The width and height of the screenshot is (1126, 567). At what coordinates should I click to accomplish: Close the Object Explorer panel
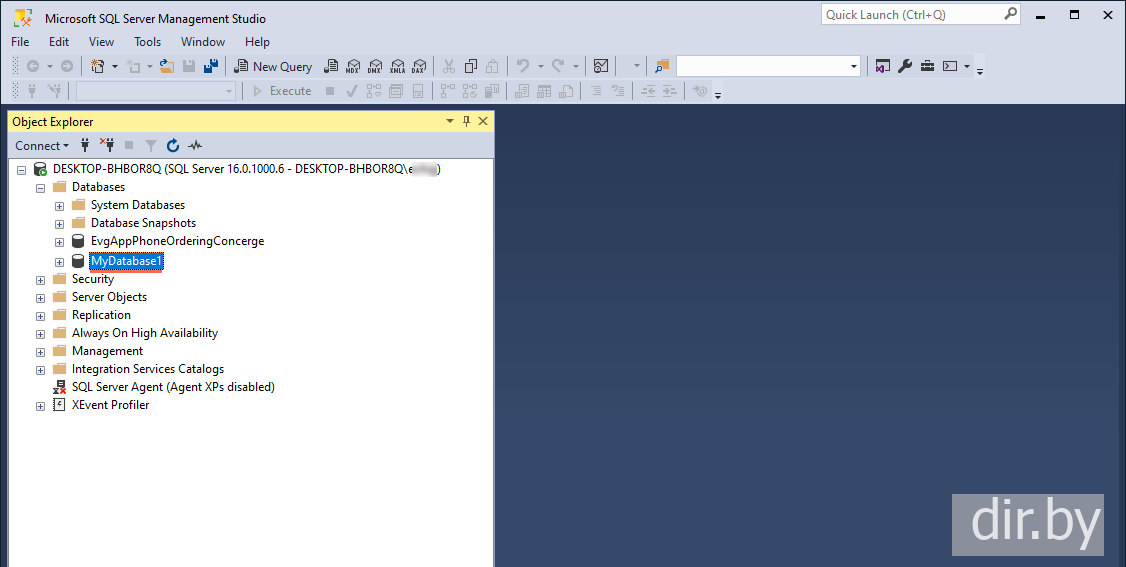[x=483, y=121]
